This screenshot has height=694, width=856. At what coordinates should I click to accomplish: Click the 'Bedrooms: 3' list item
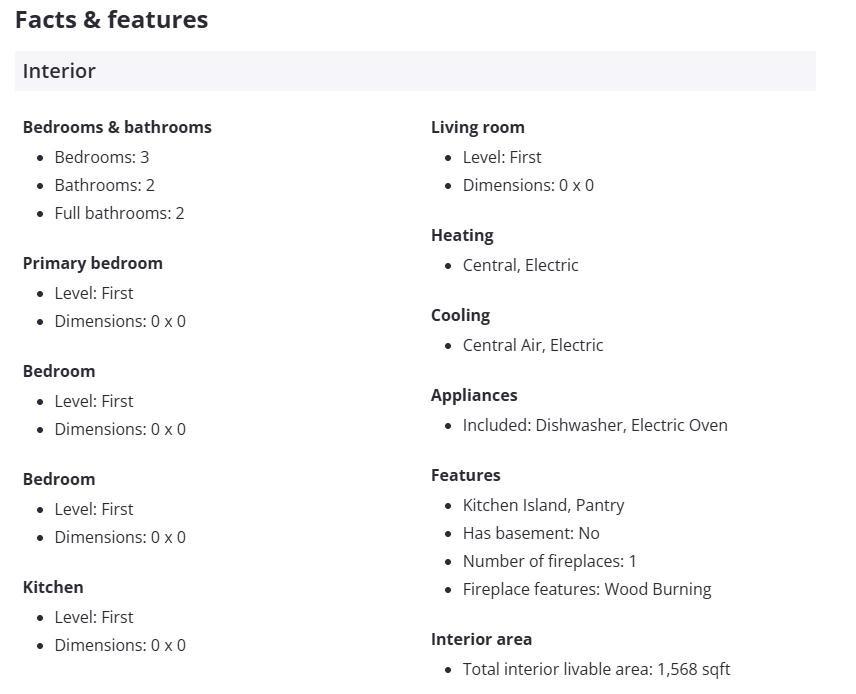pos(102,157)
